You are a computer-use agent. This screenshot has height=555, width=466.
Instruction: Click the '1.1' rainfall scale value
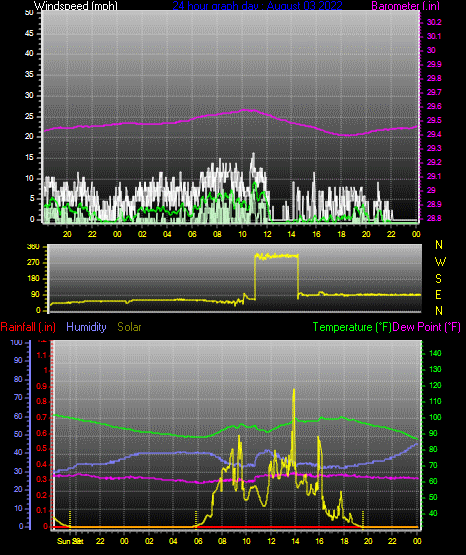point(42,355)
